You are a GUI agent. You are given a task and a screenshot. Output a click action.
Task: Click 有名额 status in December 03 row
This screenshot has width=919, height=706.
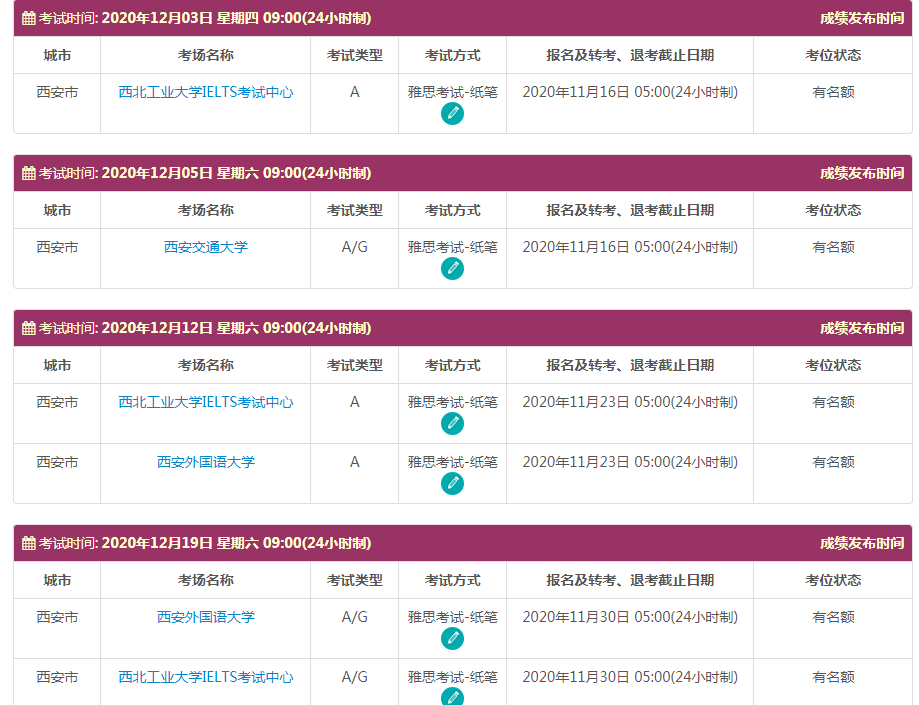833,92
